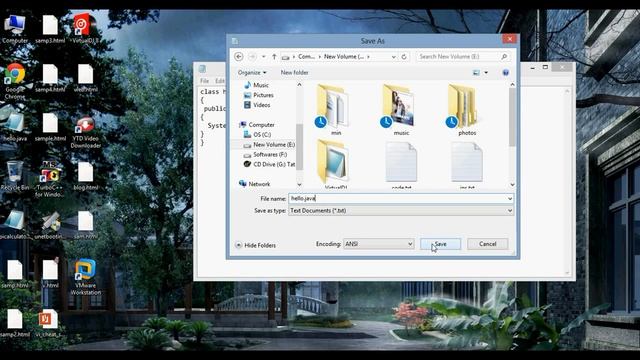640x360 pixels.
Task: Select samp.html desktop file
Action: pos(15,274)
